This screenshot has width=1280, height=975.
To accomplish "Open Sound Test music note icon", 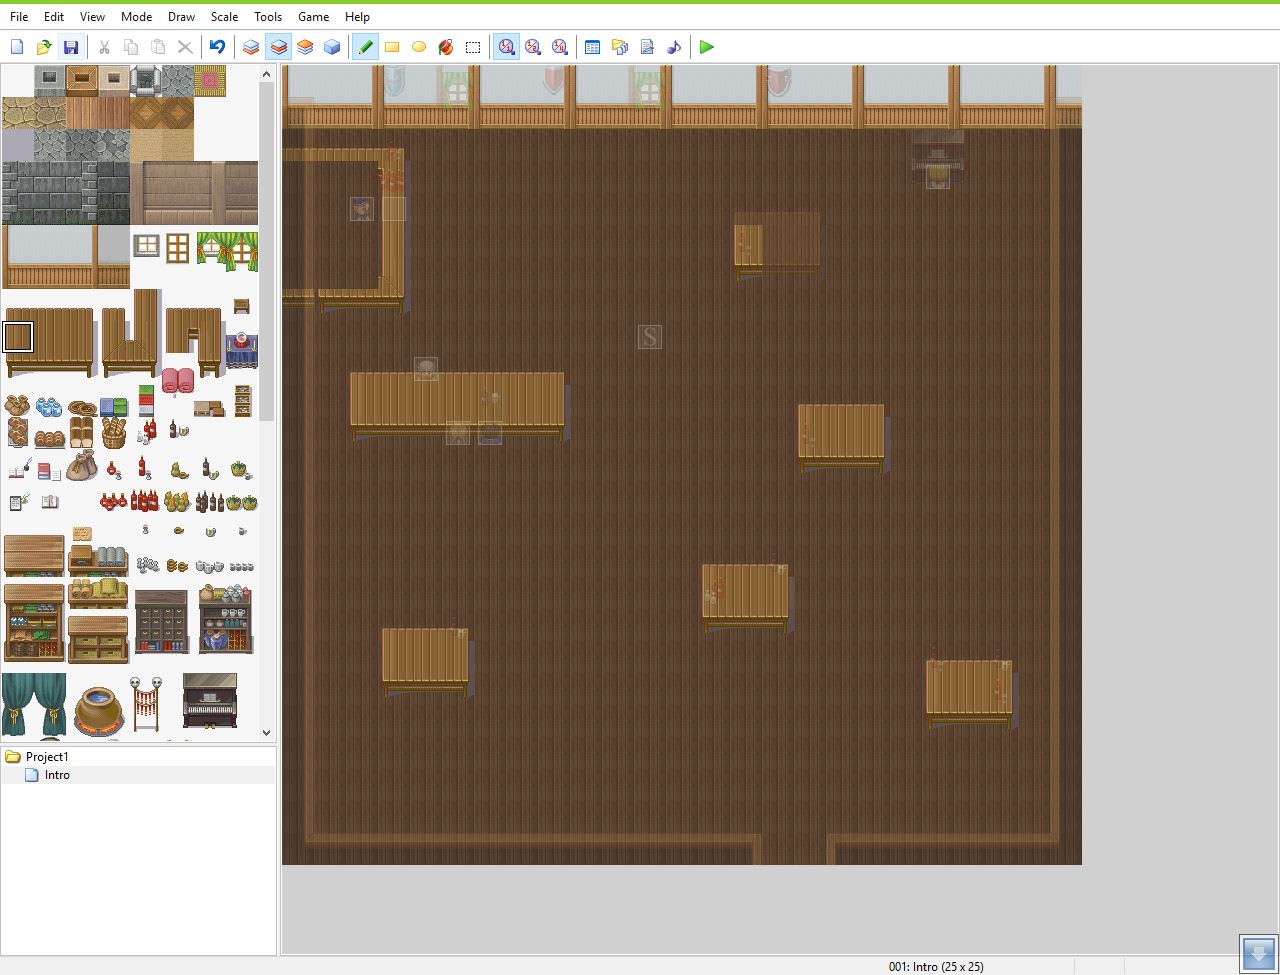I will [x=674, y=47].
